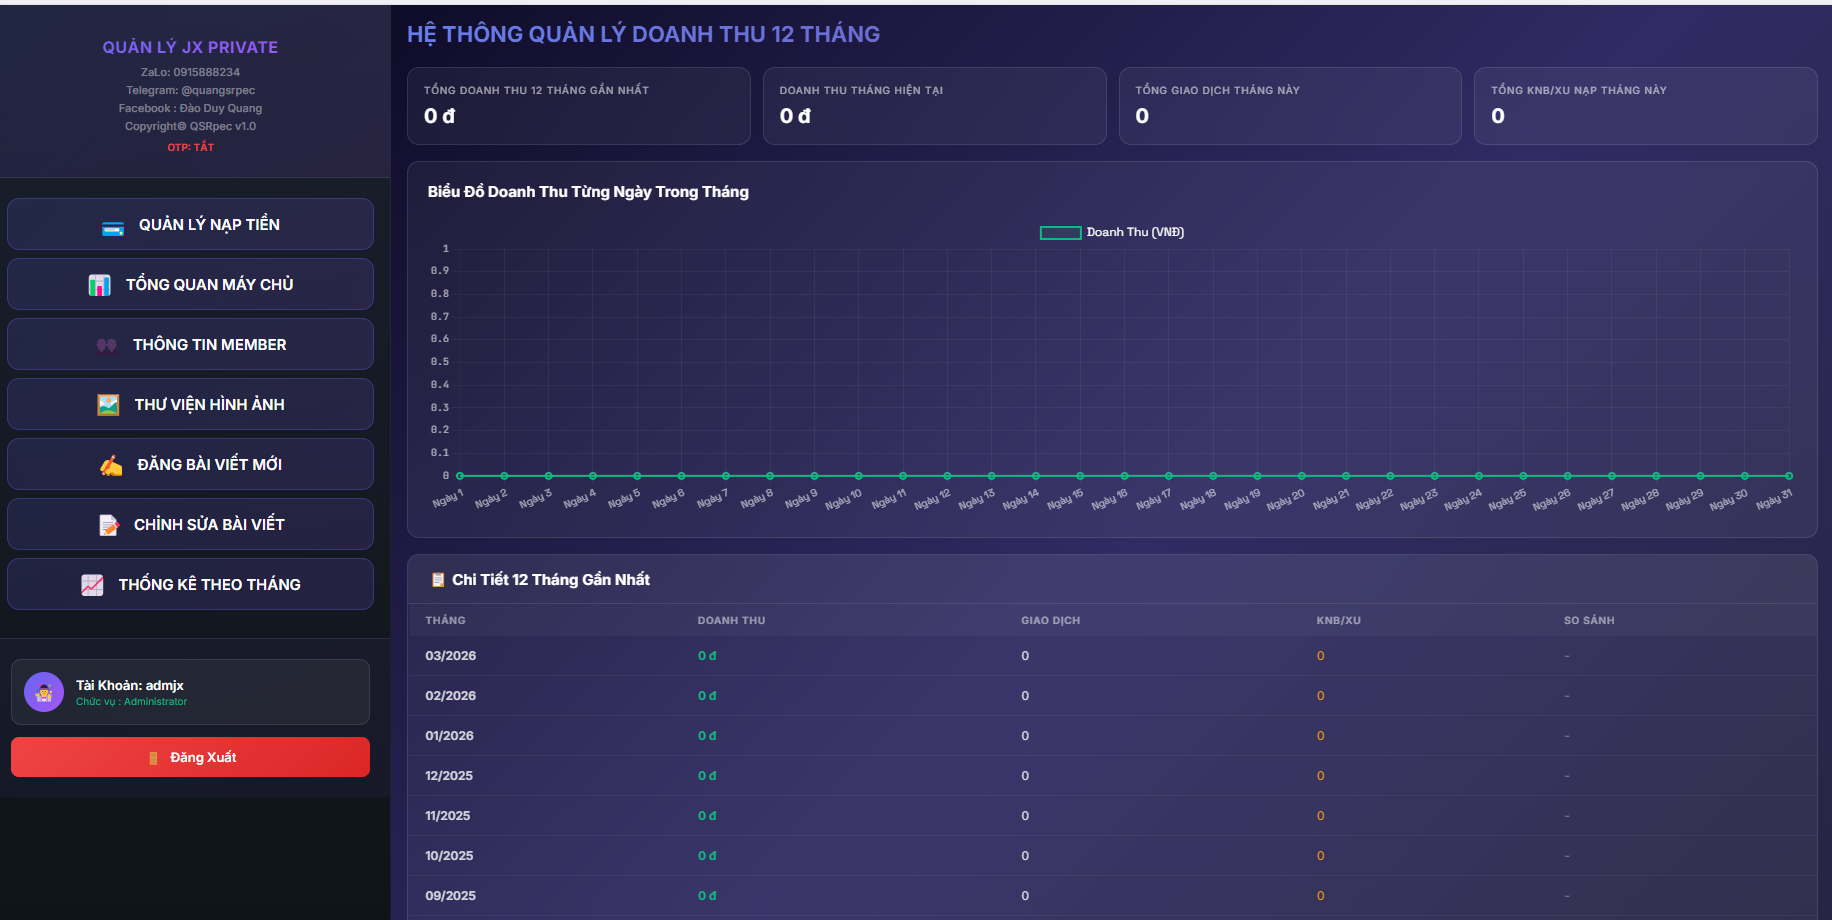Toggle the Doanh Thu (VNĐ) legend item

click(1111, 232)
